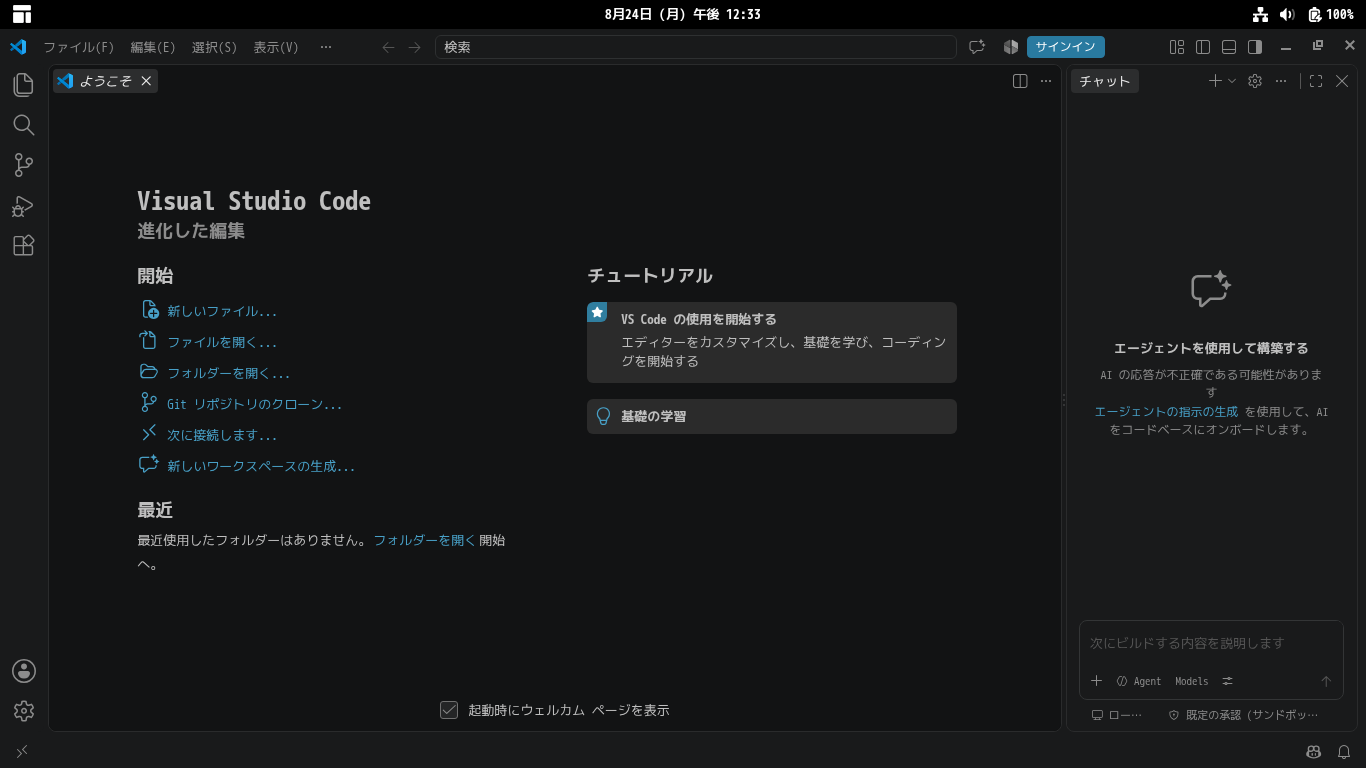Image resolution: width=1366 pixels, height=768 pixels.
Task: Click the ファイルを開く... link
Action: pyautogui.click(x=222, y=342)
